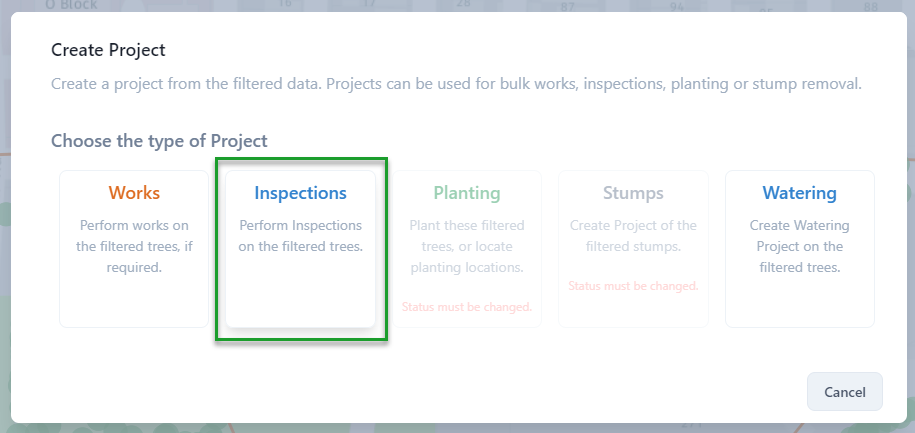
Task: Click the 'Create Project' dialog heading
Action: (x=108, y=50)
